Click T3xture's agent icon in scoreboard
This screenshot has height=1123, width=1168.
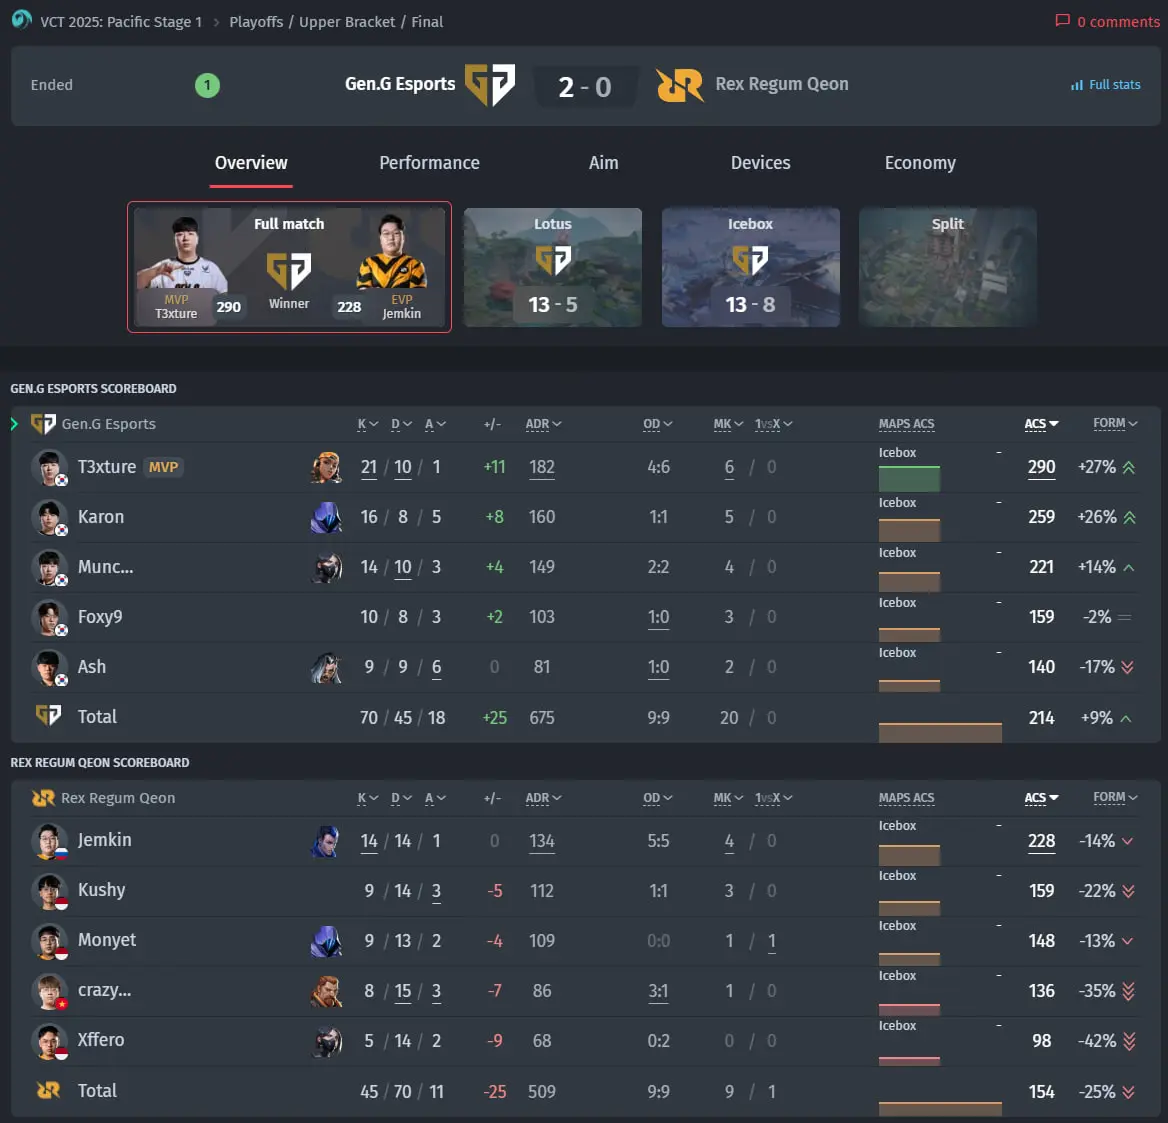tap(326, 467)
